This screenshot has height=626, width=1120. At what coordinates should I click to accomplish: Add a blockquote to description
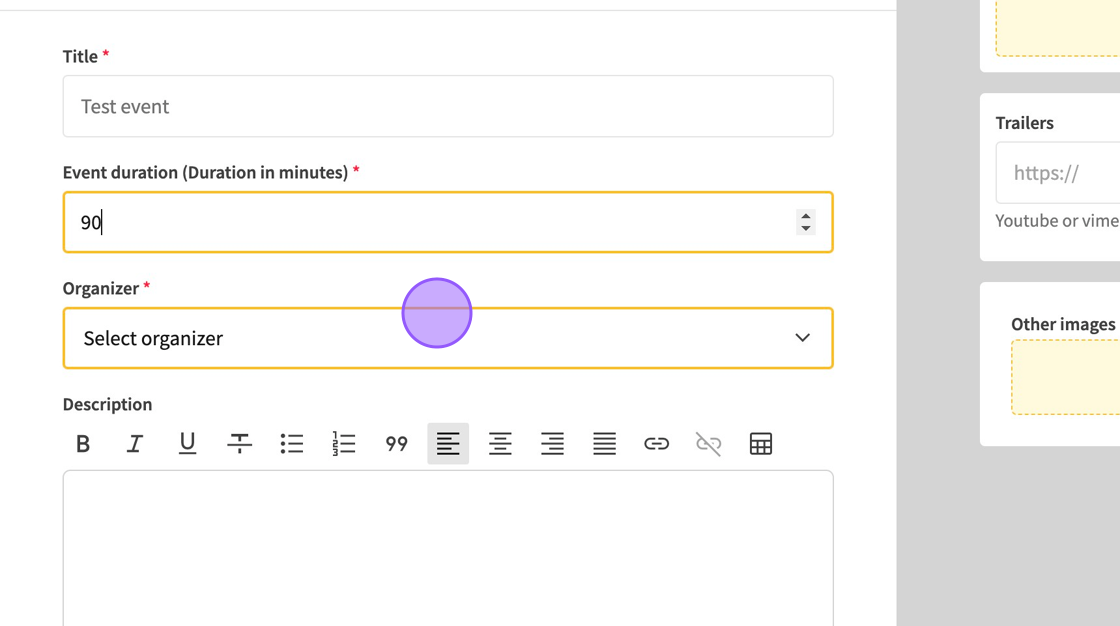(396, 444)
